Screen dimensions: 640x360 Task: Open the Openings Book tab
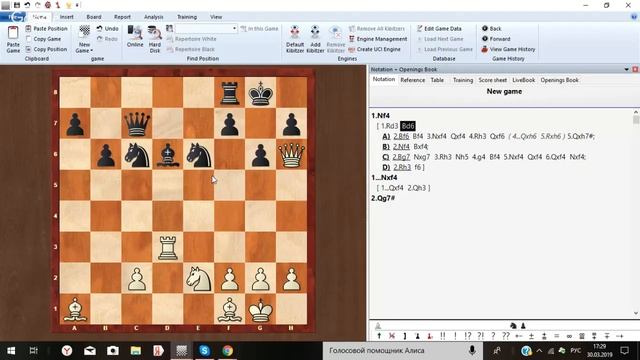[560, 80]
